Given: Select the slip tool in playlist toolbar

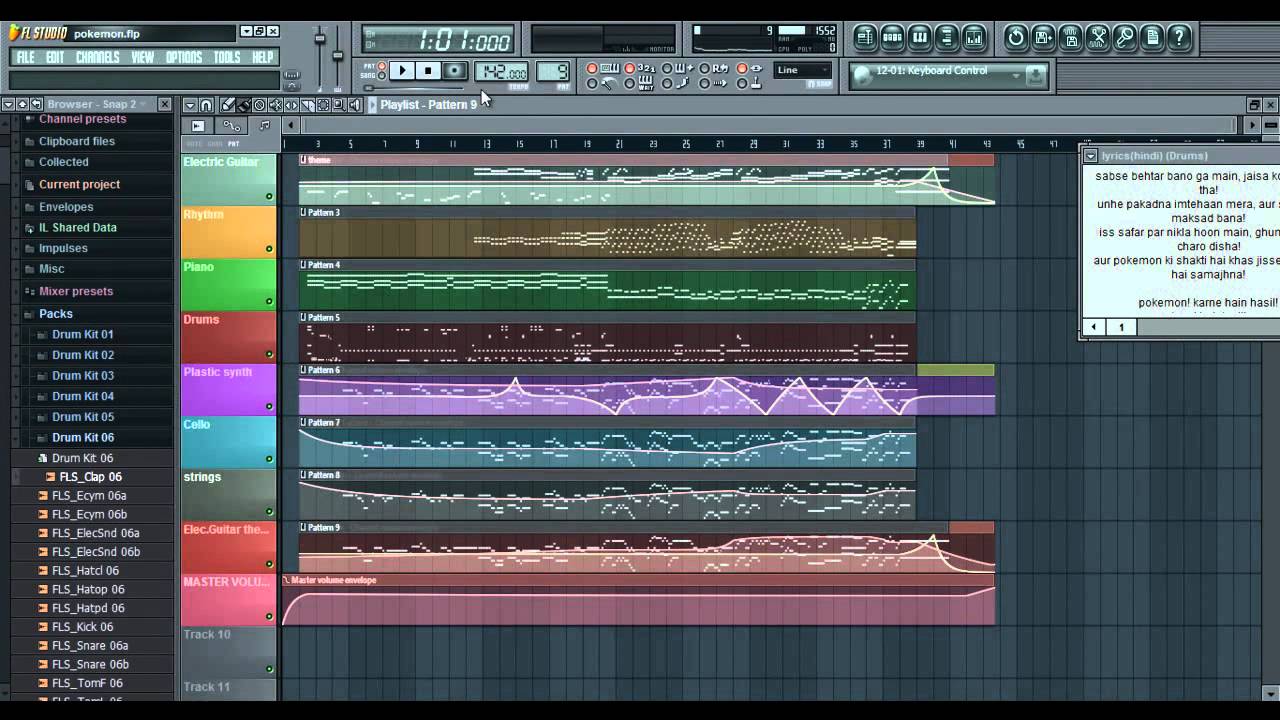Looking at the screenshot, I should click(x=291, y=105).
